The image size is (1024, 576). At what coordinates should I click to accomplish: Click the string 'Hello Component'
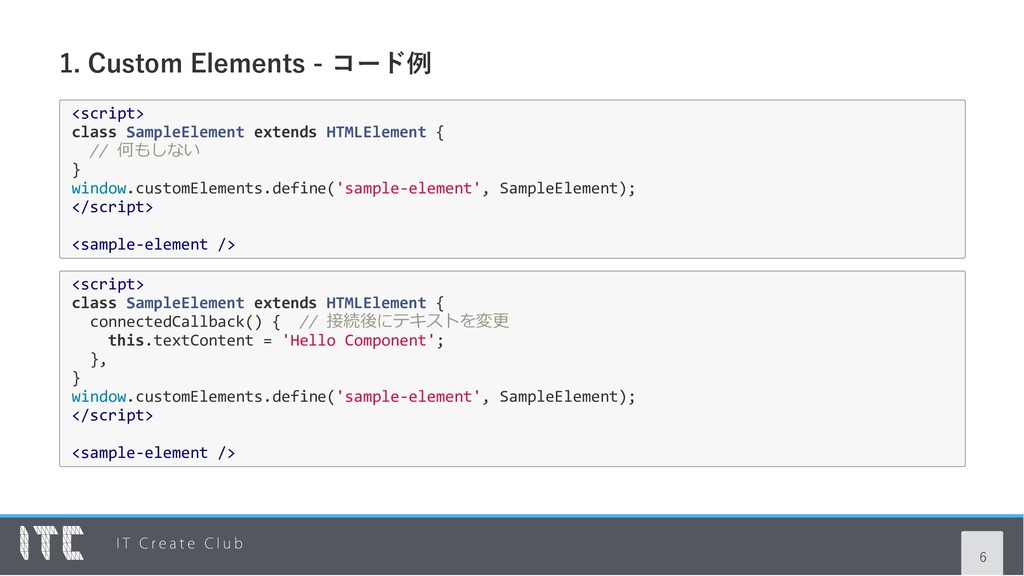(x=358, y=341)
